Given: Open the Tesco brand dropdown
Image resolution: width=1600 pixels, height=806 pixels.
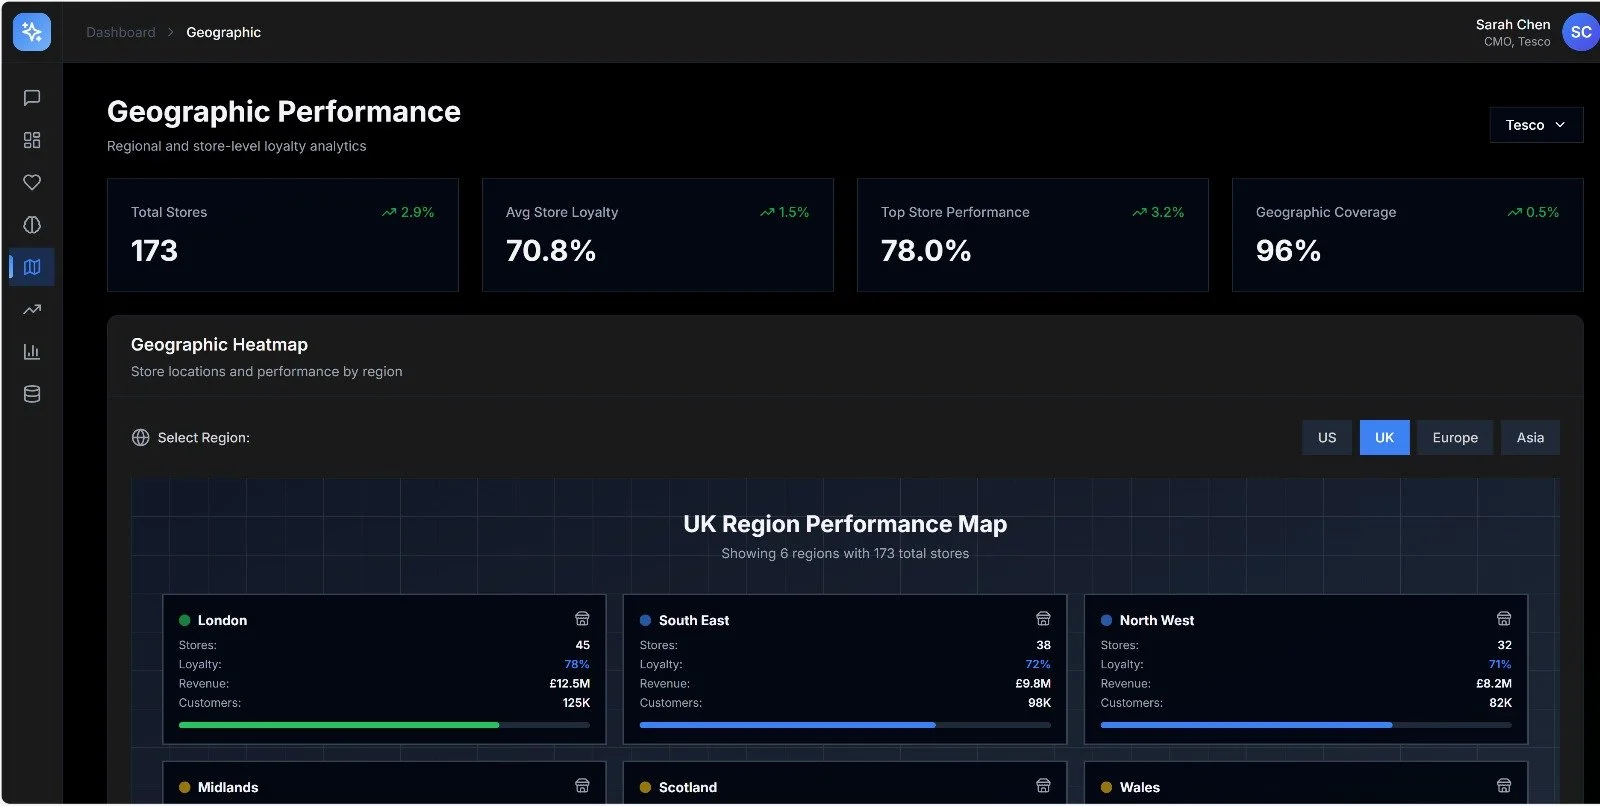Looking at the screenshot, I should (1536, 125).
